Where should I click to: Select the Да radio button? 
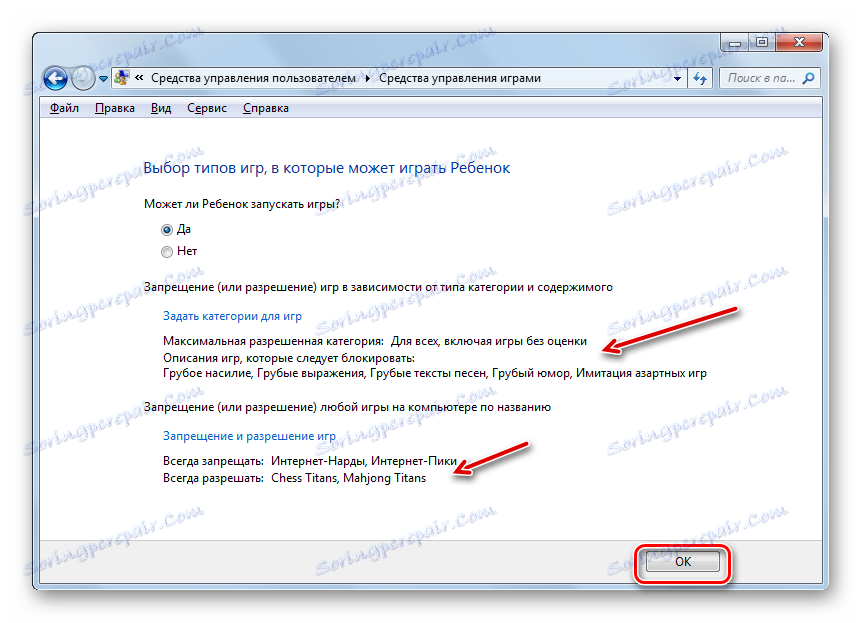(x=167, y=230)
